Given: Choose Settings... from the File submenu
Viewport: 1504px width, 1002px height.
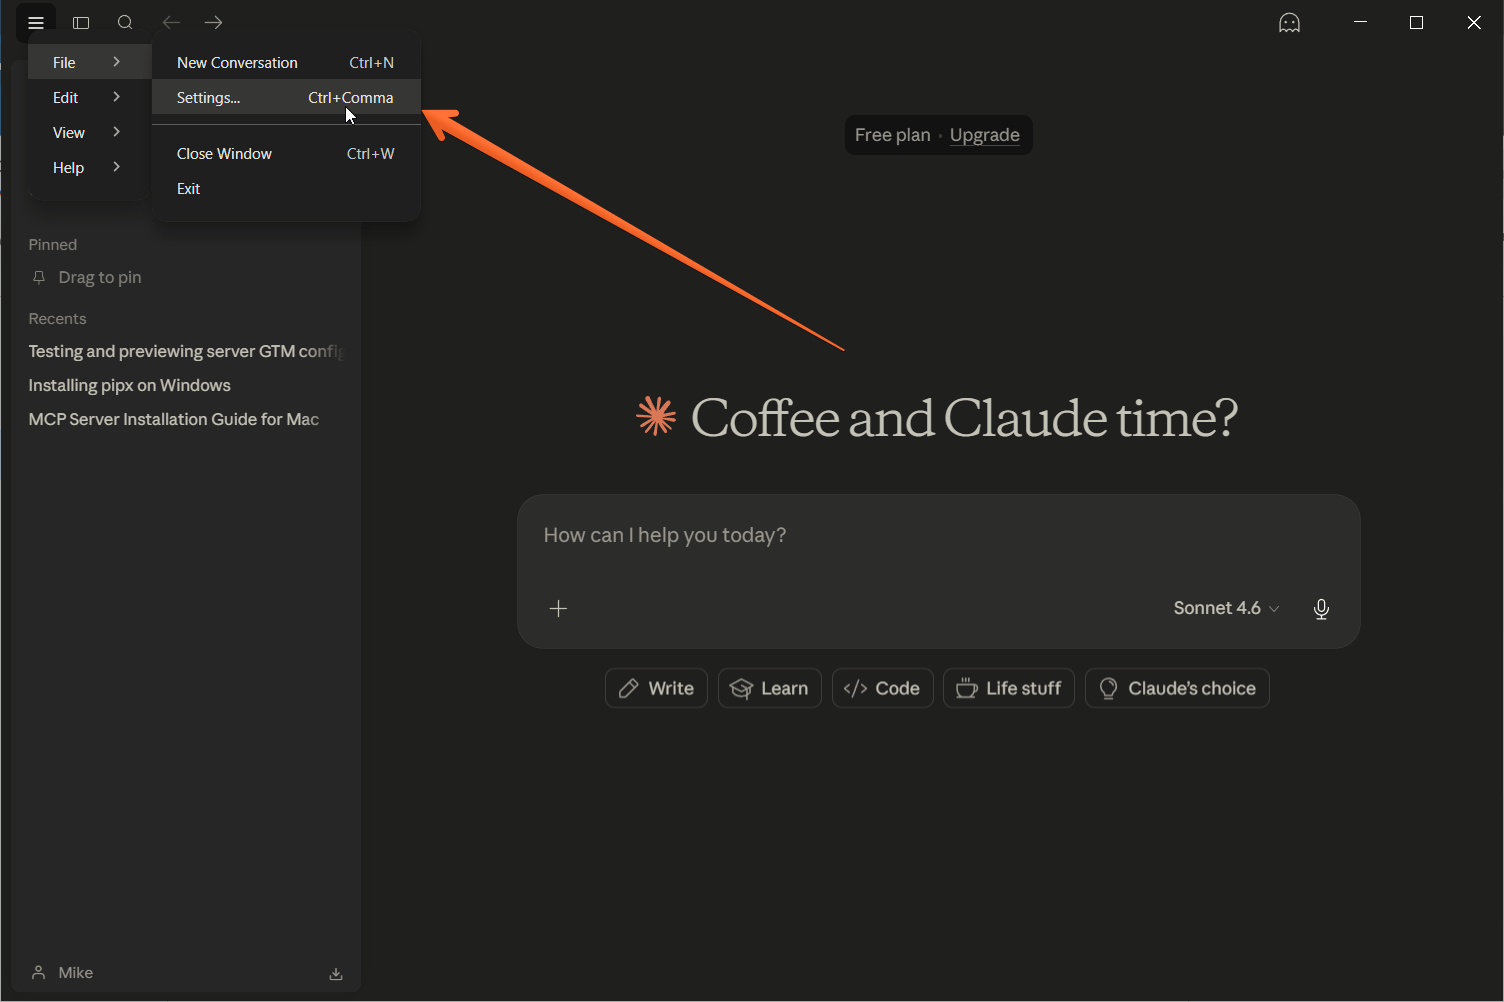Looking at the screenshot, I should [286, 97].
